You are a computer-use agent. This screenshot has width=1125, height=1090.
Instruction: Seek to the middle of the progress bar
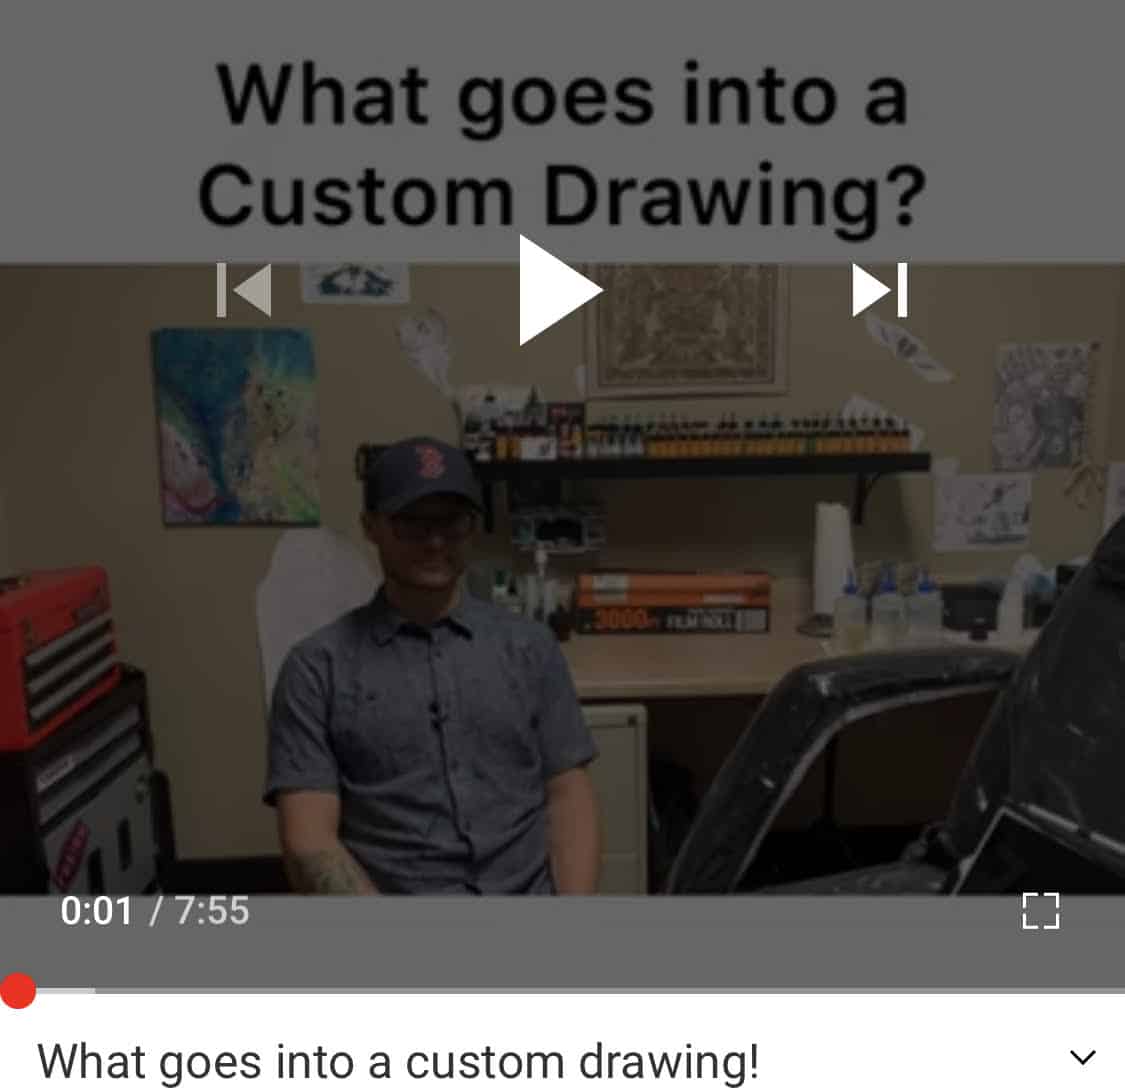click(x=562, y=991)
